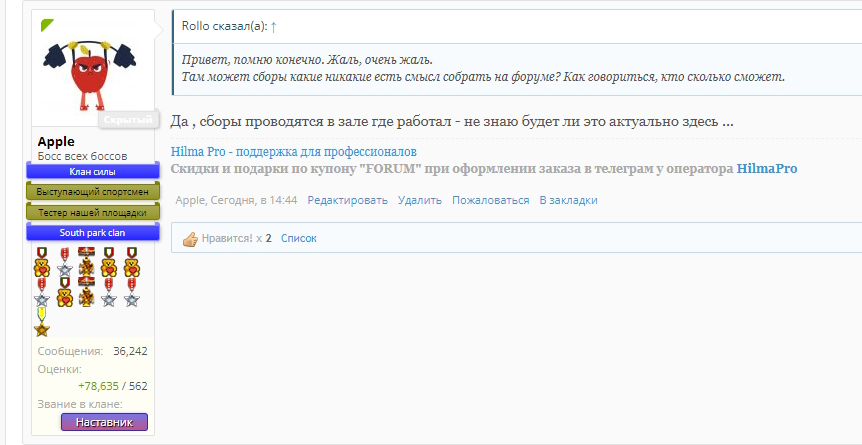Click the Оценки: label

click(59, 369)
